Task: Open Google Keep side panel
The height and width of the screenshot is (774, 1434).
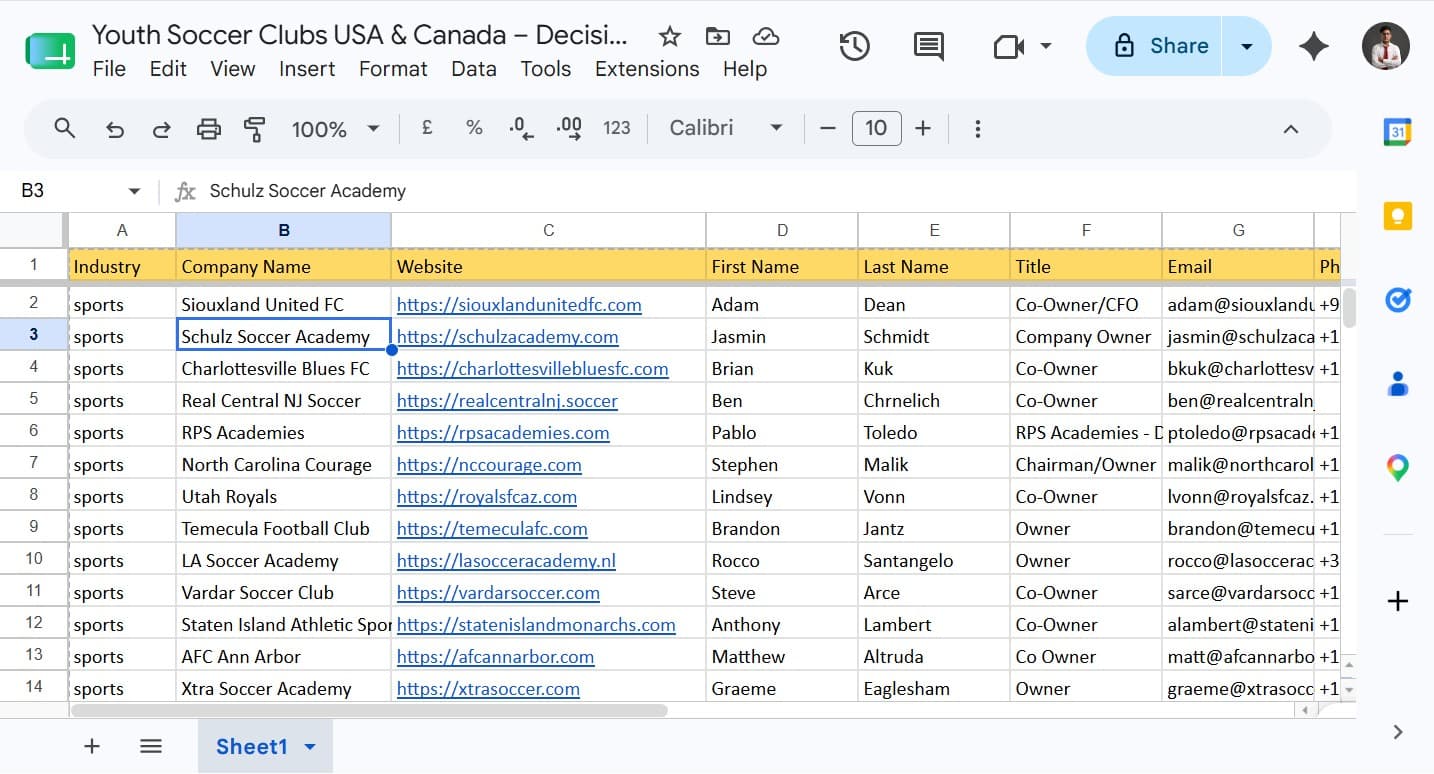Action: 1397,216
